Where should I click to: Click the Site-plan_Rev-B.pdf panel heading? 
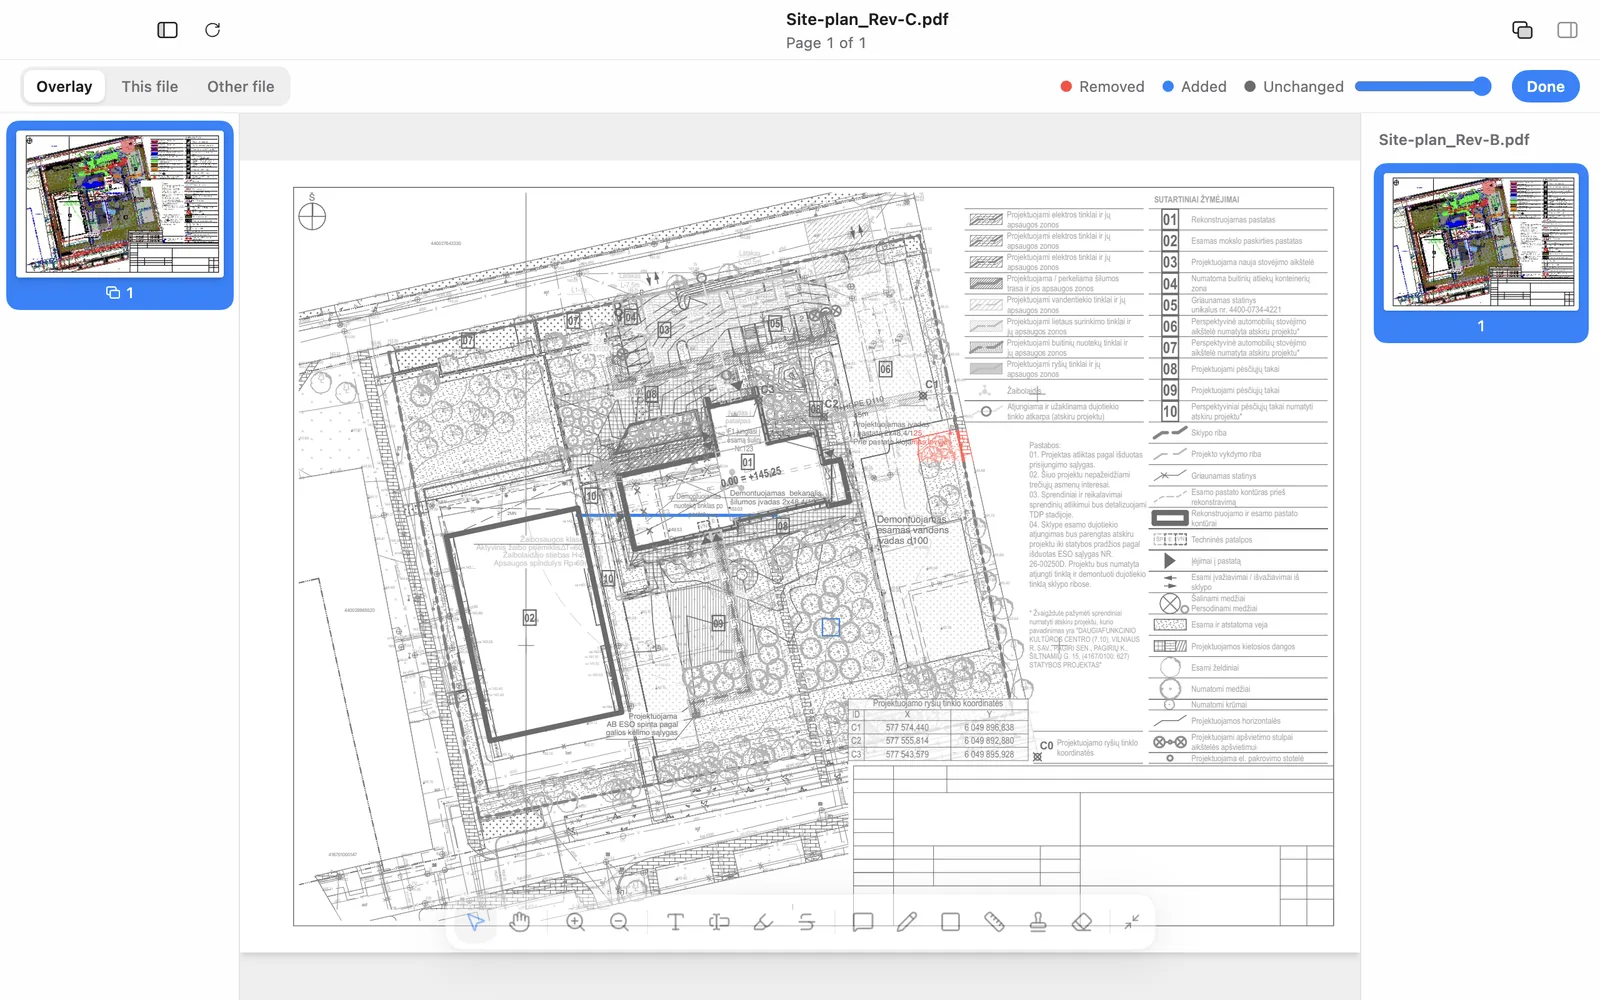click(x=1454, y=140)
